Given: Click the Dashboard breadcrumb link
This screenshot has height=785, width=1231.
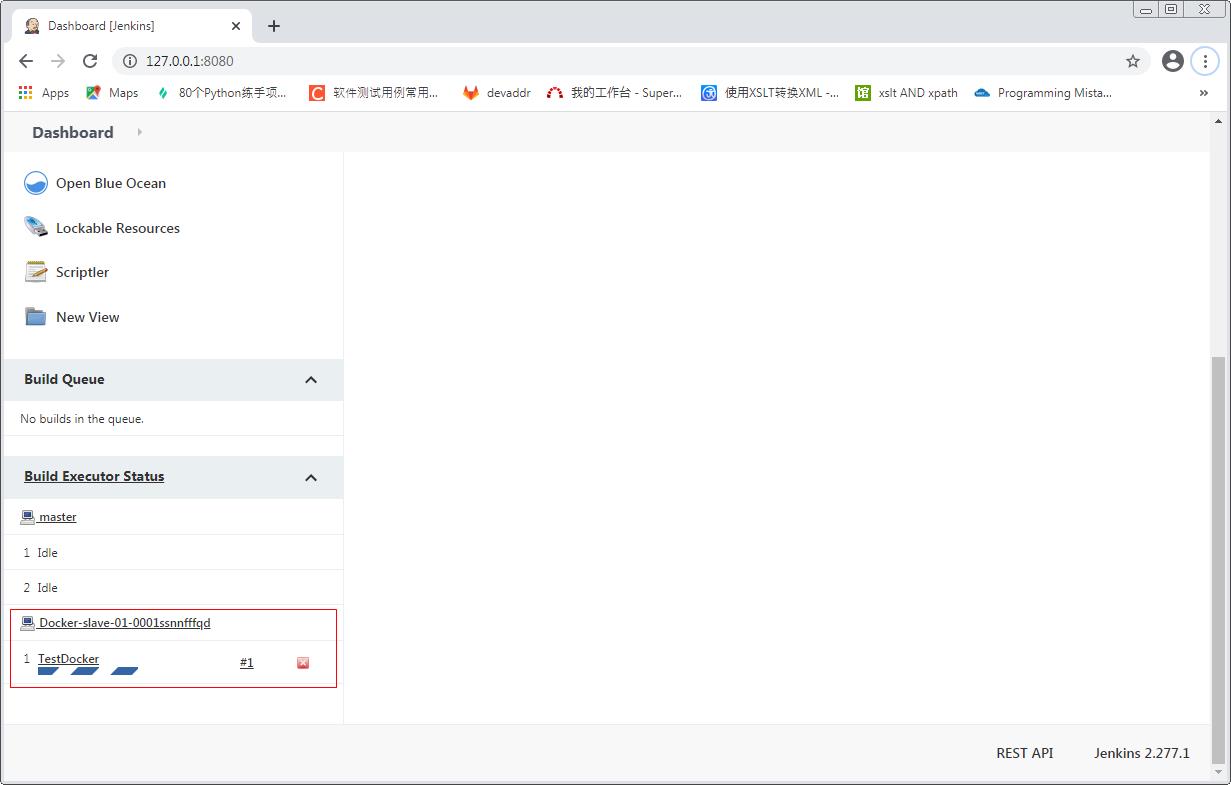Looking at the screenshot, I should (x=72, y=132).
